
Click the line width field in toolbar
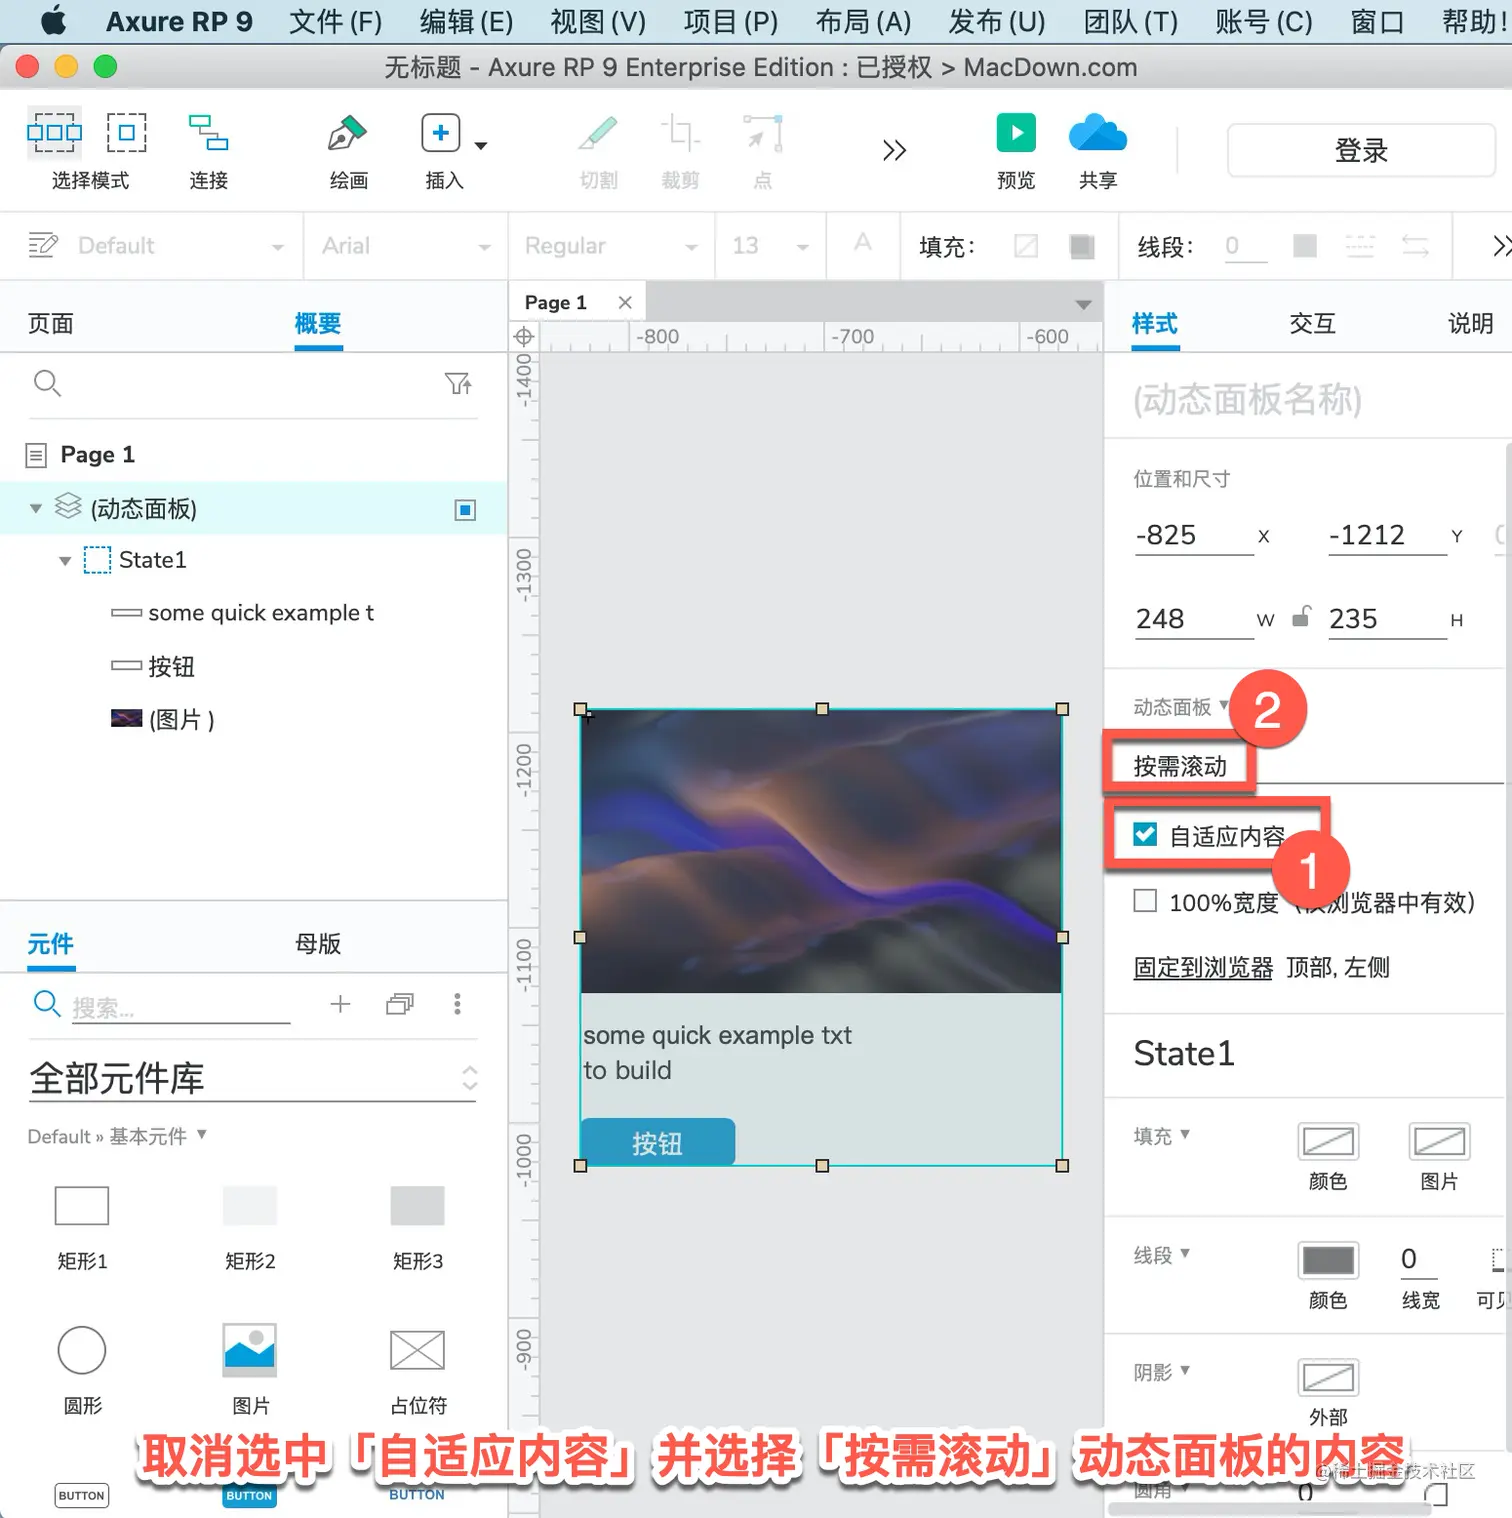tap(1246, 246)
